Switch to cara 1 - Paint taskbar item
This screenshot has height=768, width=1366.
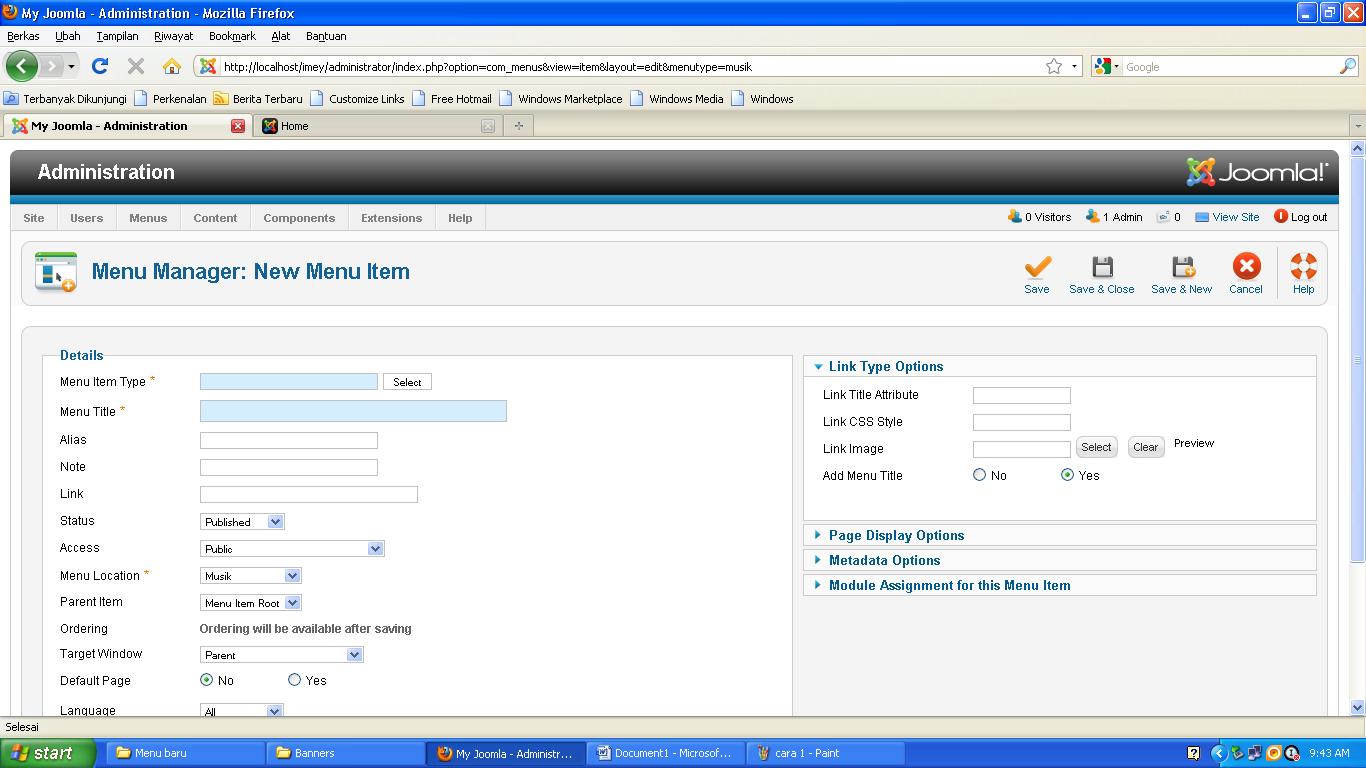click(x=826, y=753)
